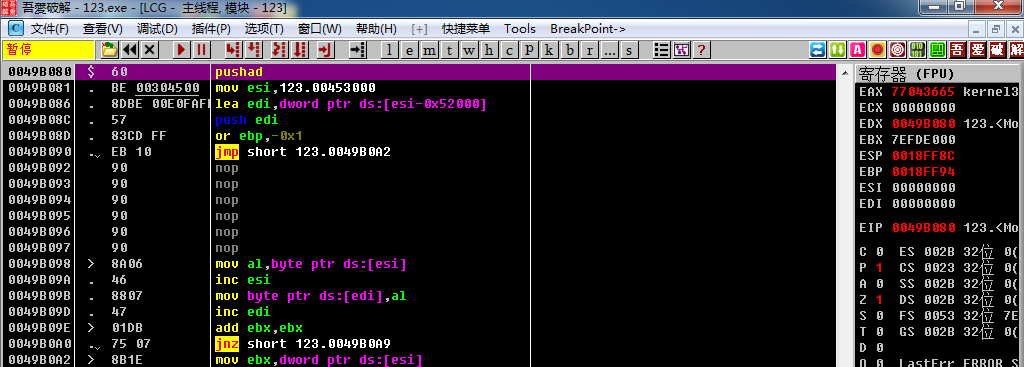Open Source window with 's' button
The width and height of the screenshot is (1024, 367).
(630, 50)
